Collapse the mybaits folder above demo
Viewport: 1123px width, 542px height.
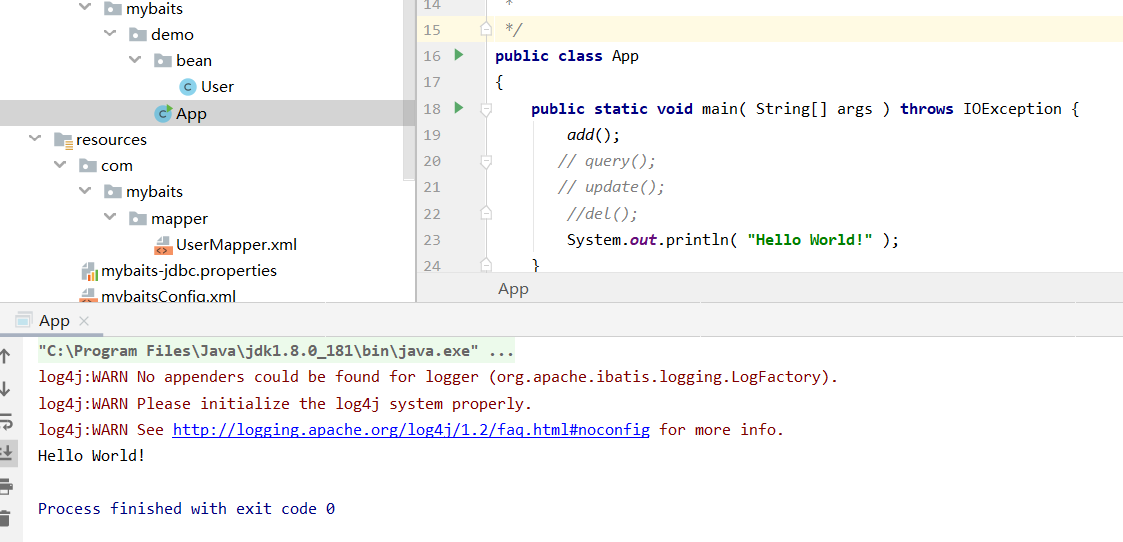pyautogui.click(x=85, y=7)
